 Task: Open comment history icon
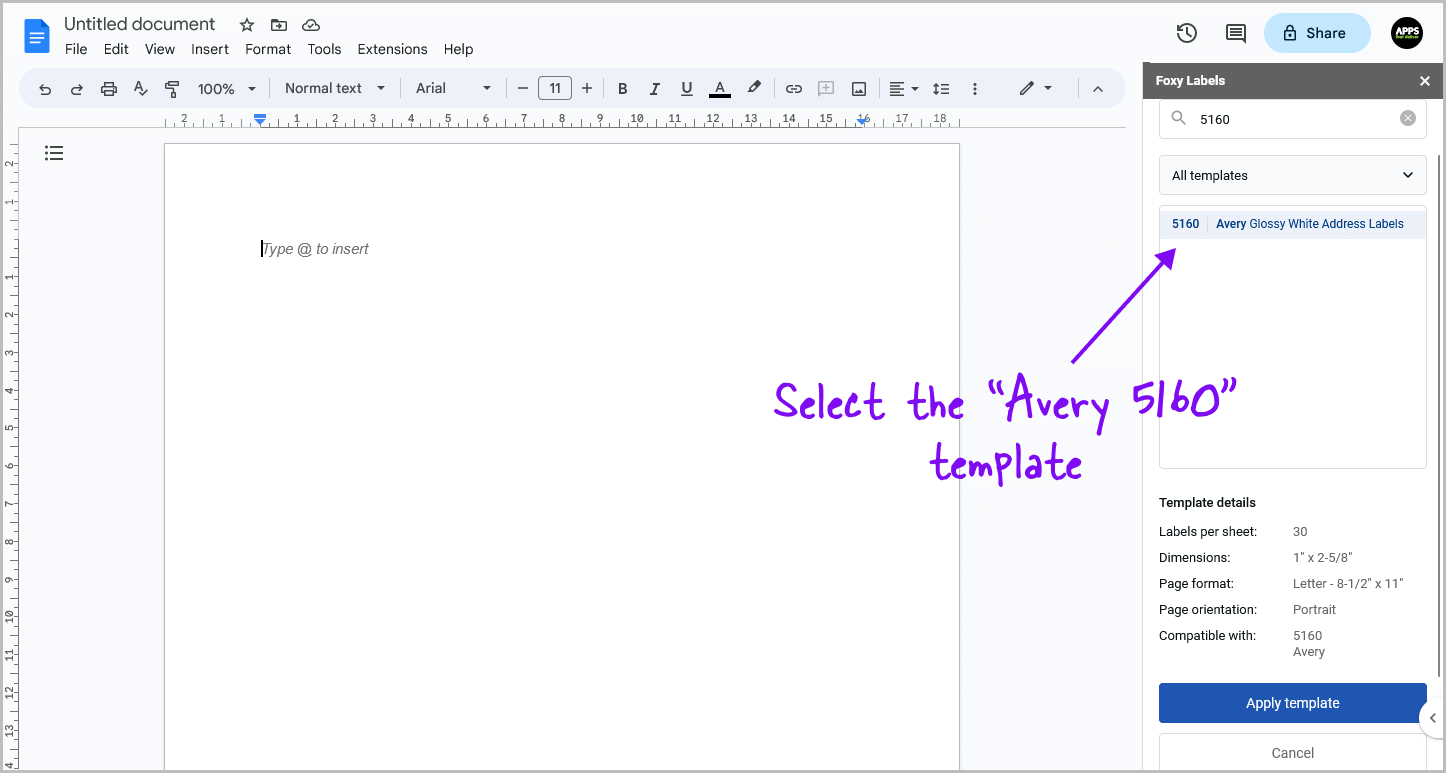1236,33
